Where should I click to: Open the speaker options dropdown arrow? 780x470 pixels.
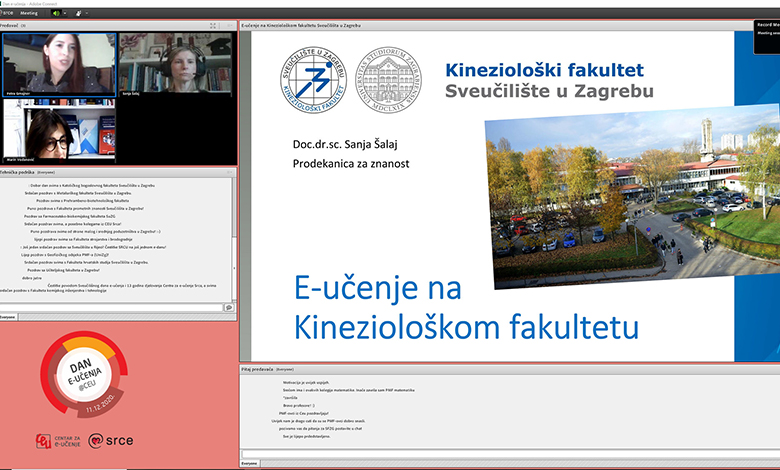pos(65,13)
